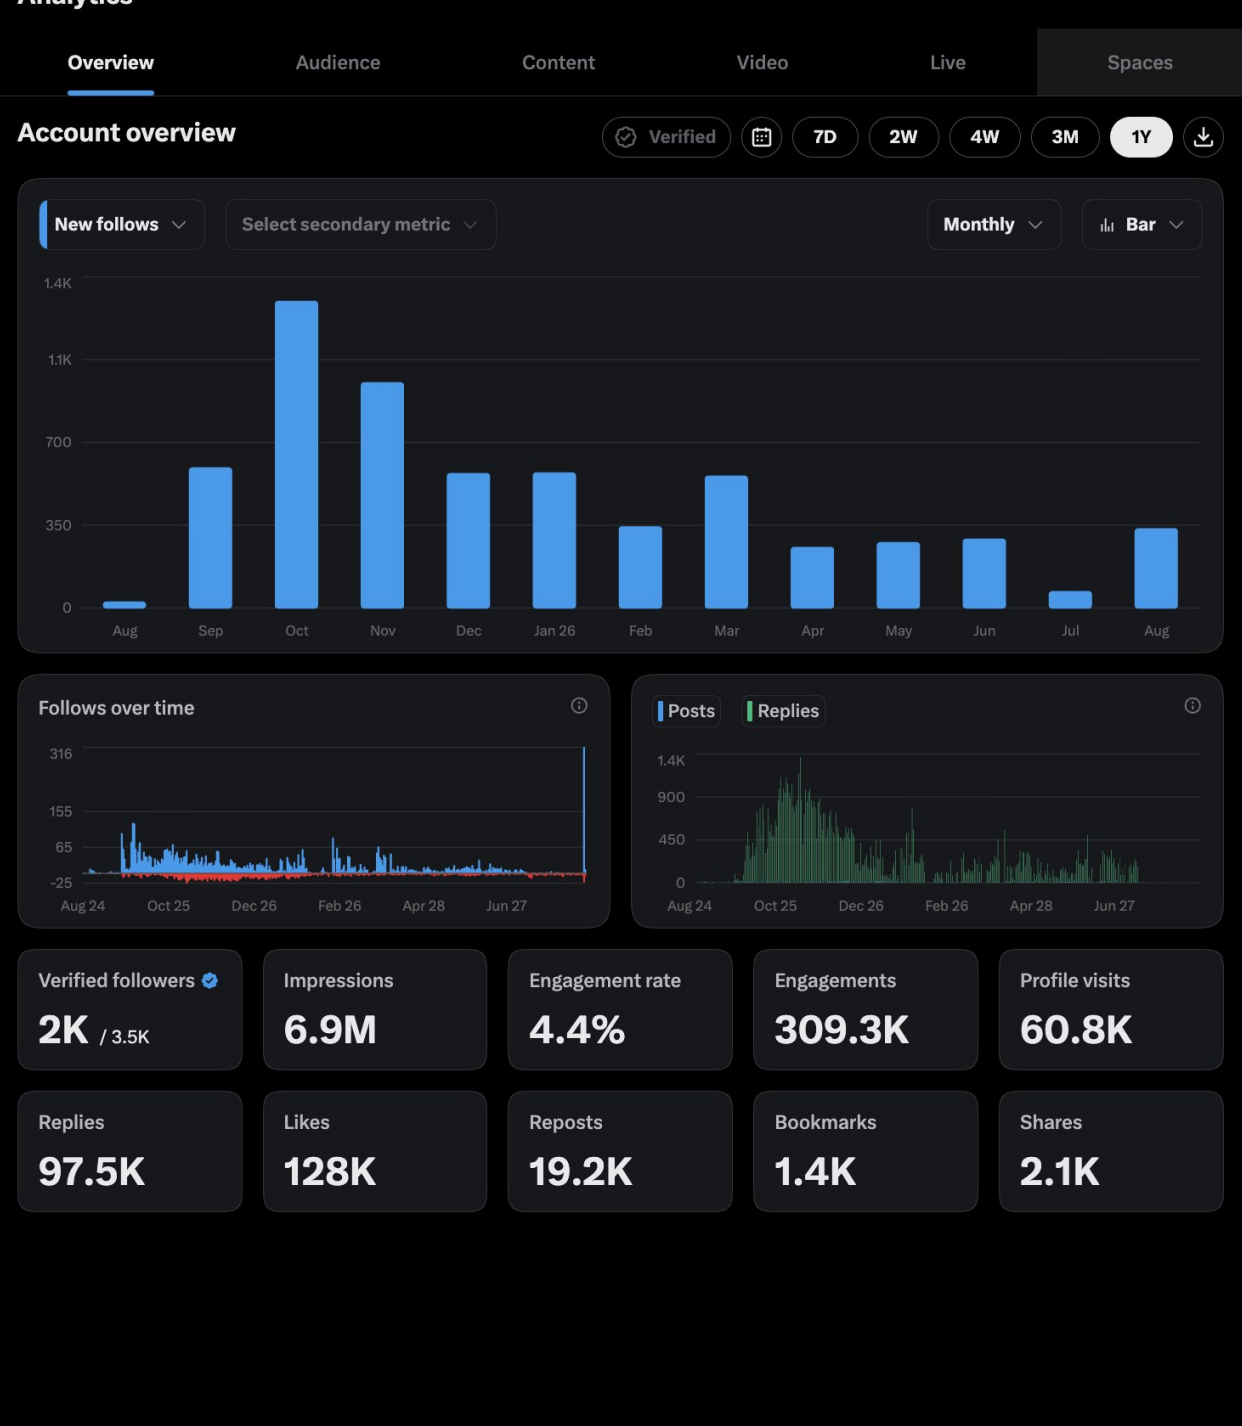Select the 4W time range

[985, 137]
